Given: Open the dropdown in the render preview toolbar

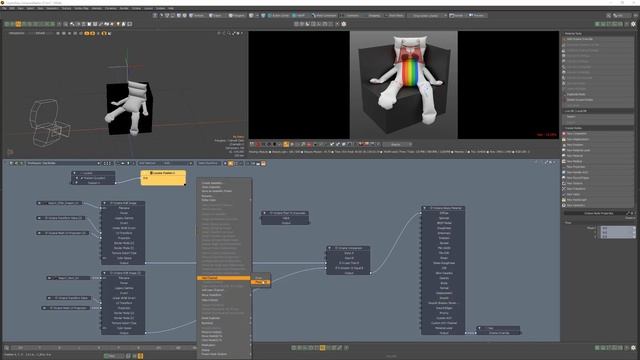Looking at the screenshot, I should click(397, 144).
